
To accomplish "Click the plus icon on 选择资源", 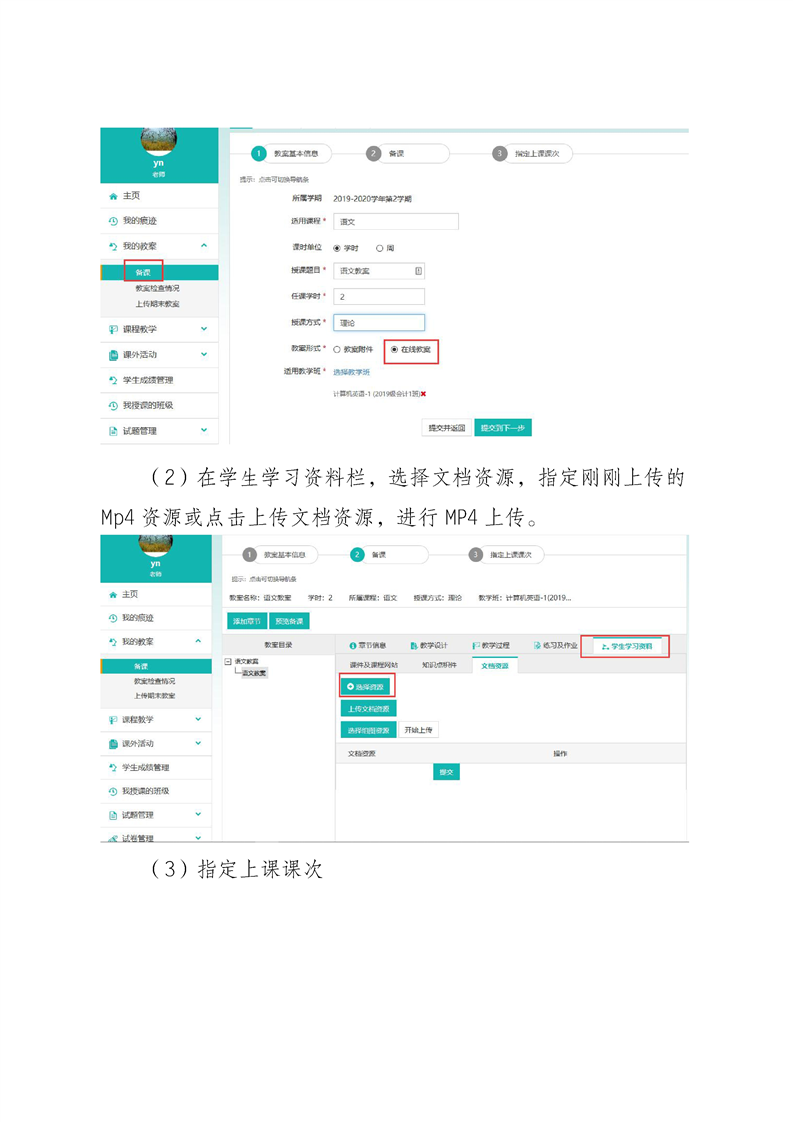I will [x=349, y=687].
